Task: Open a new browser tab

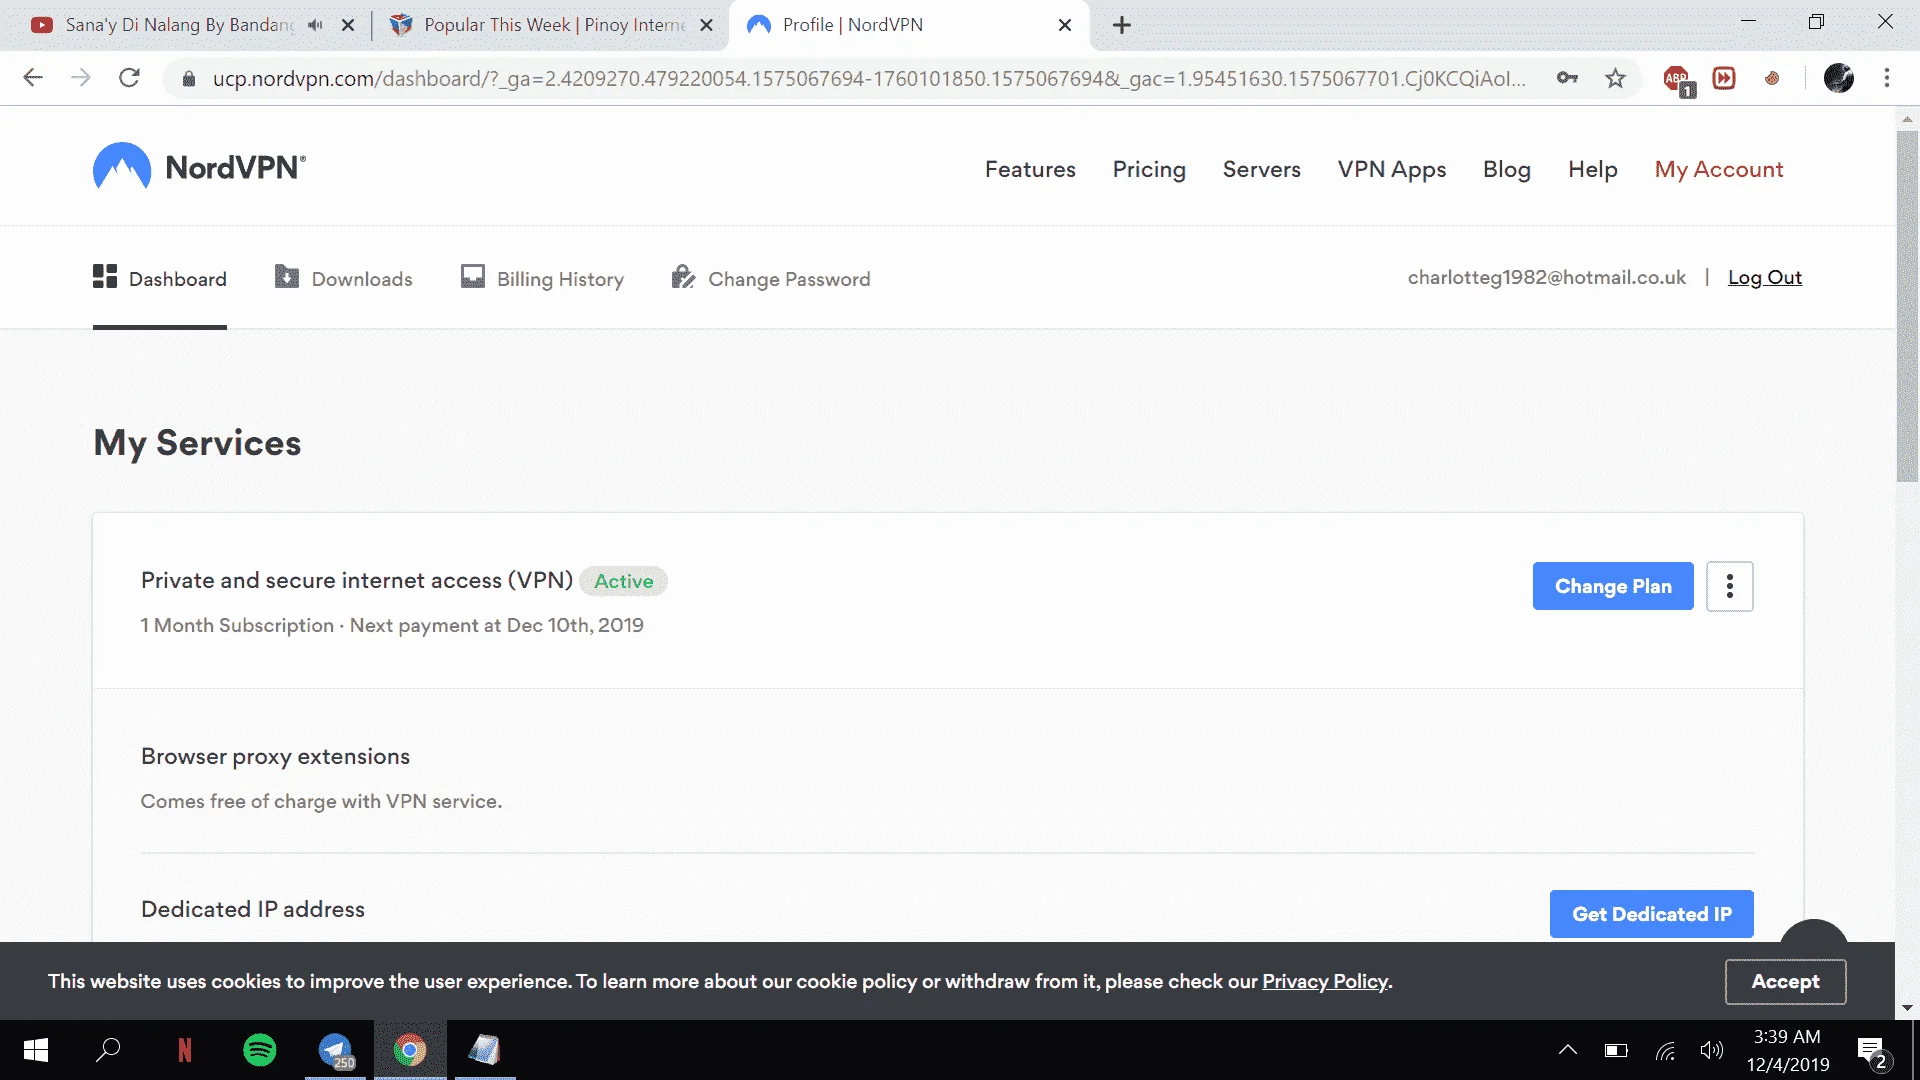Action: tap(1122, 25)
